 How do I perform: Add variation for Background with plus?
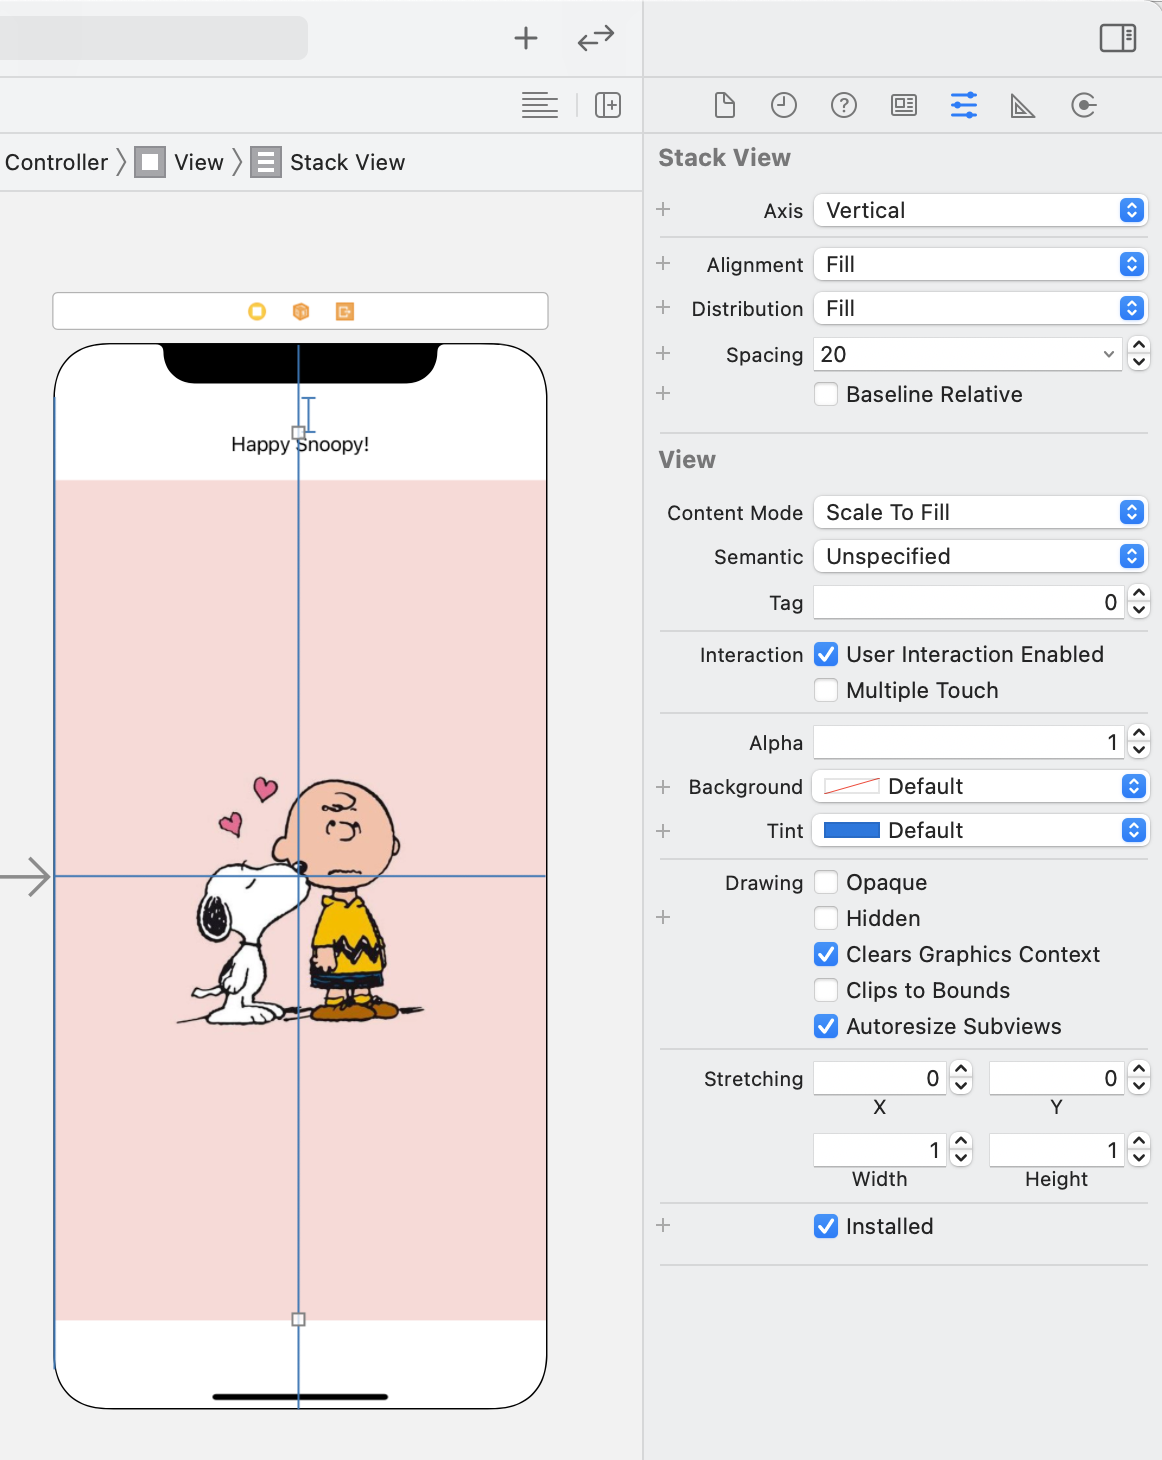tap(663, 787)
